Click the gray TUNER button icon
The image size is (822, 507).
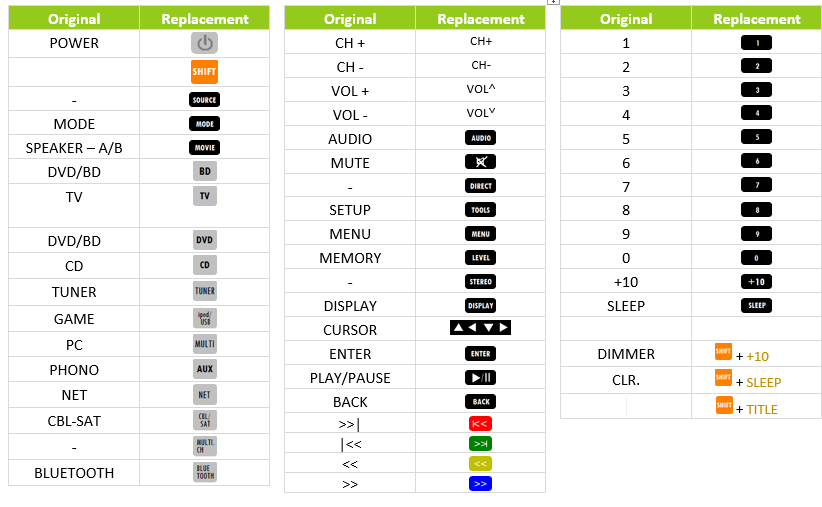[x=204, y=291]
